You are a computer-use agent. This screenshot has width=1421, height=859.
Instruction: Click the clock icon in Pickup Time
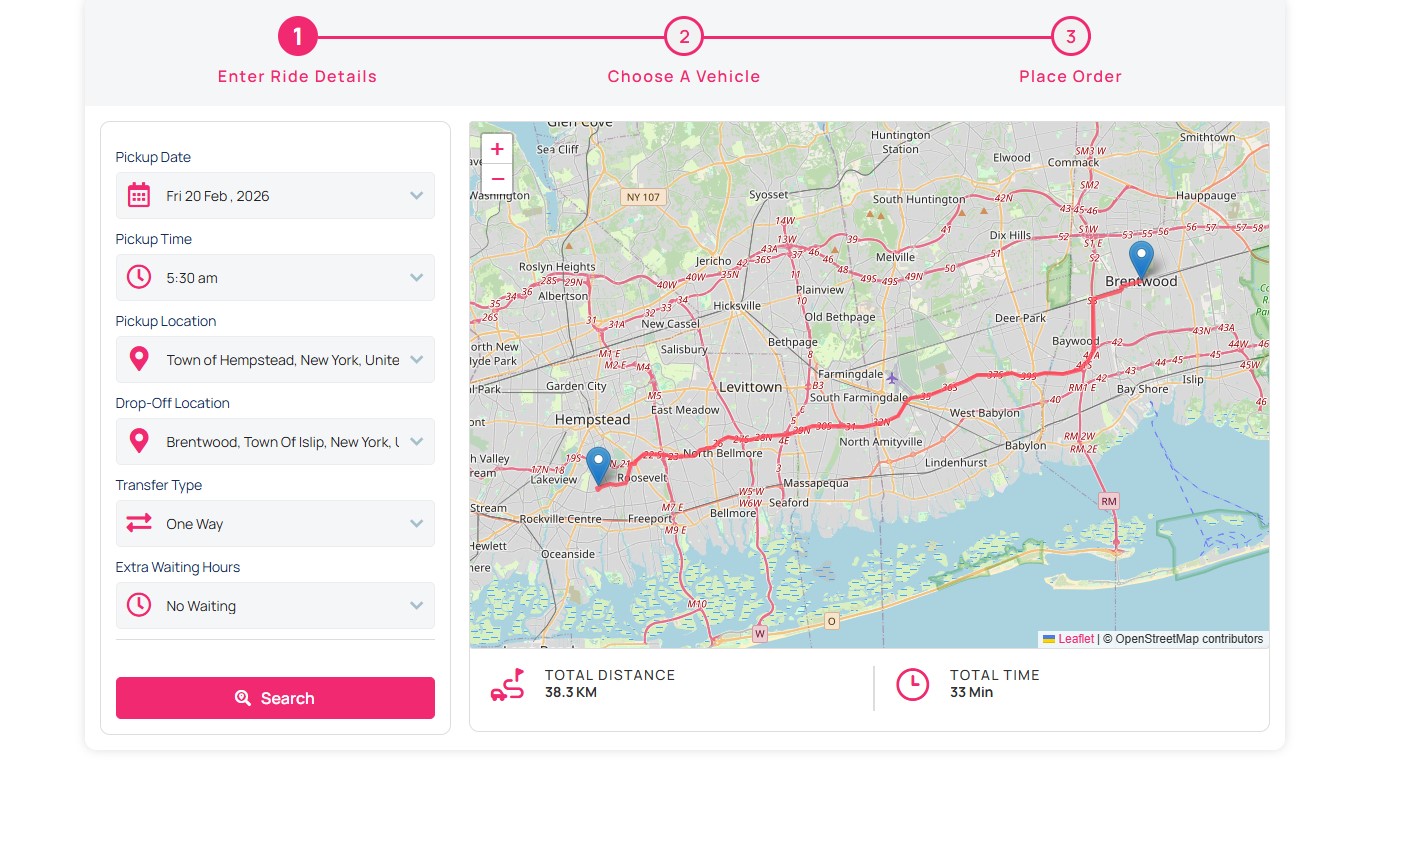pyautogui.click(x=139, y=278)
